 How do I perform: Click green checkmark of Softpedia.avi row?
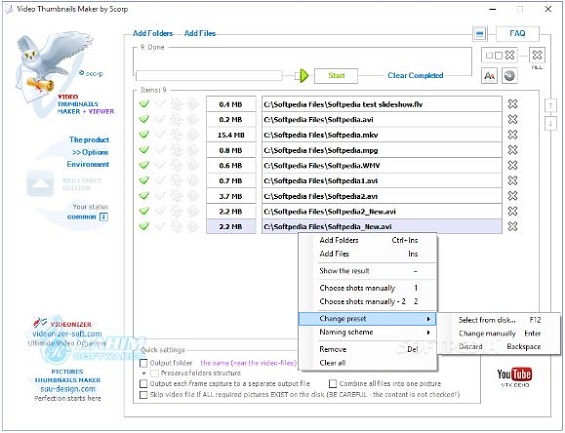[x=144, y=119]
